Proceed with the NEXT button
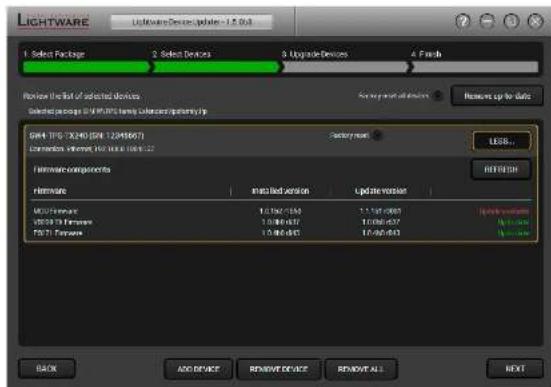Screen dimensions: 551x387 click(x=515, y=369)
